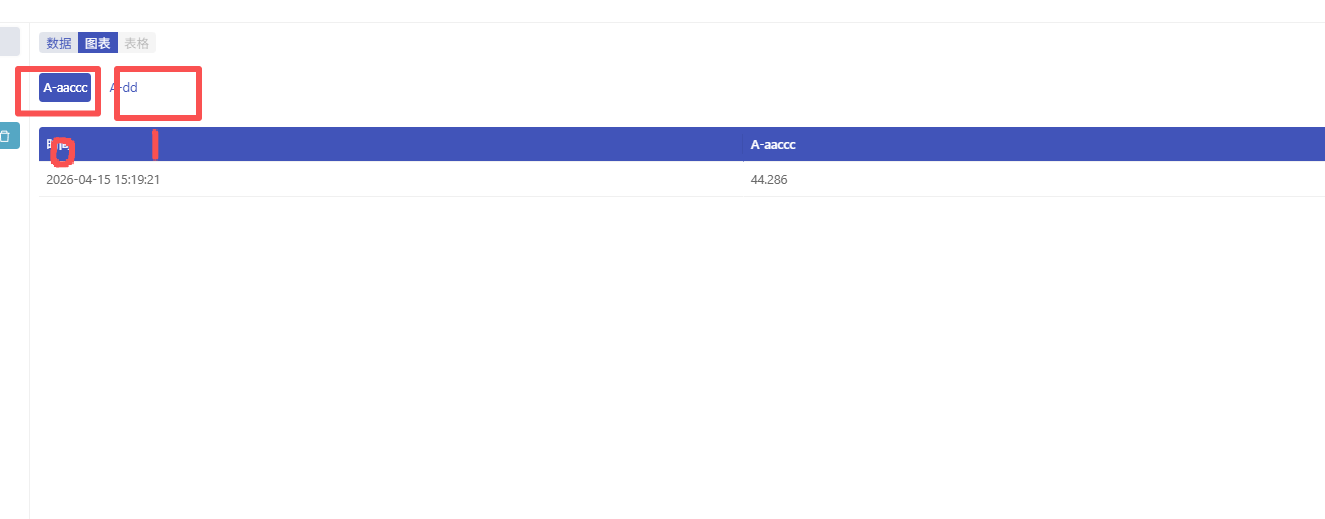Switch to the 数据 tab
This screenshot has height=519, width=1325.
tap(59, 43)
